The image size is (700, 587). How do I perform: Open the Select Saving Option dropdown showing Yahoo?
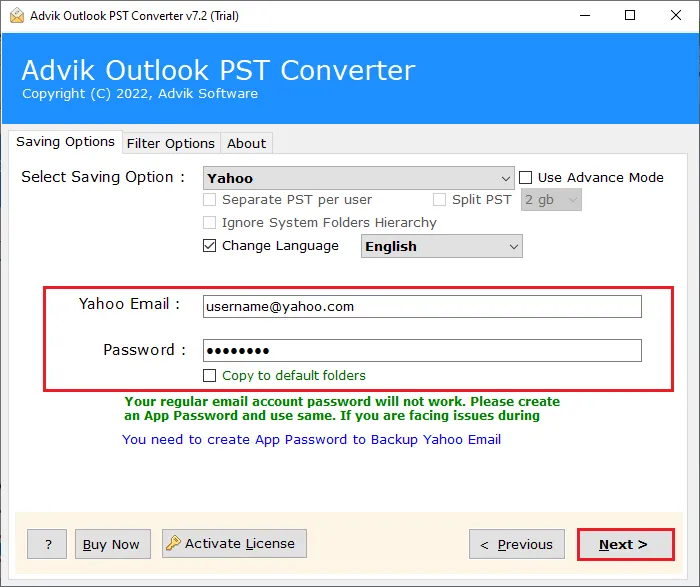[x=358, y=178]
